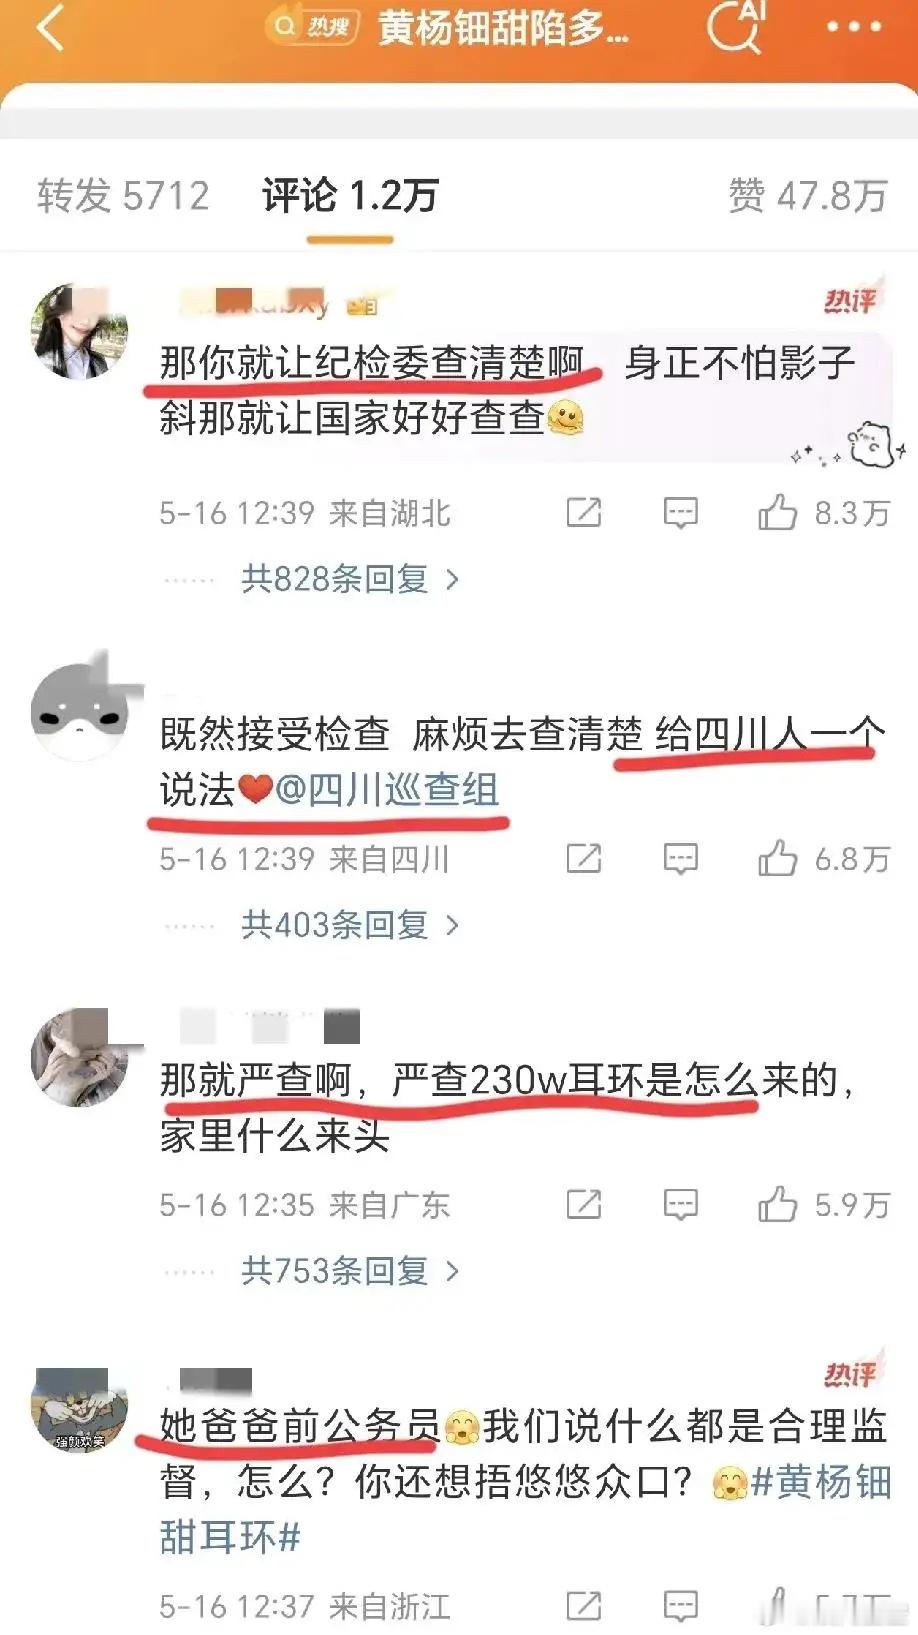
Task: Tap share icon on the Zhejiang comment
Action: [x=584, y=1606]
